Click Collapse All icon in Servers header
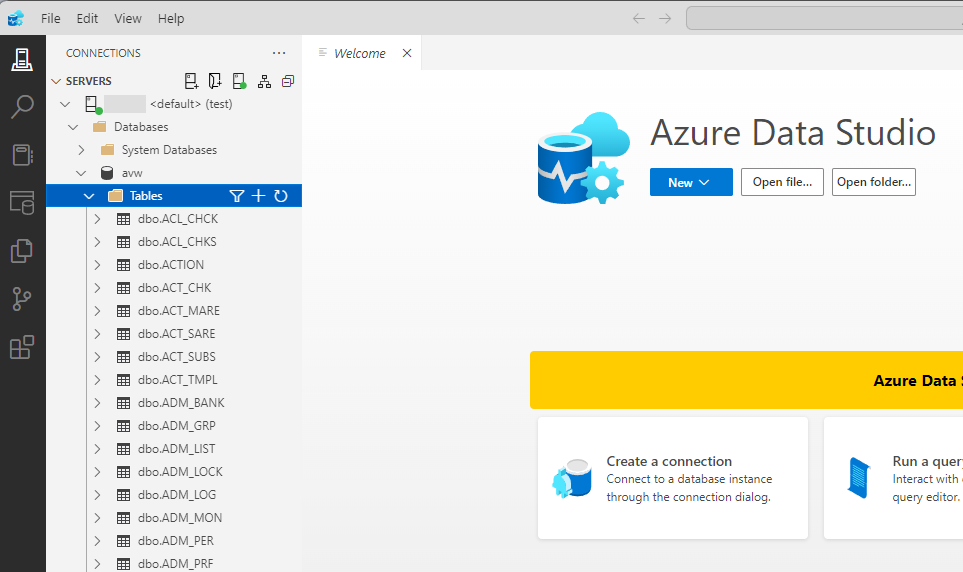Screen dimensions: 963x572 (x=287, y=81)
